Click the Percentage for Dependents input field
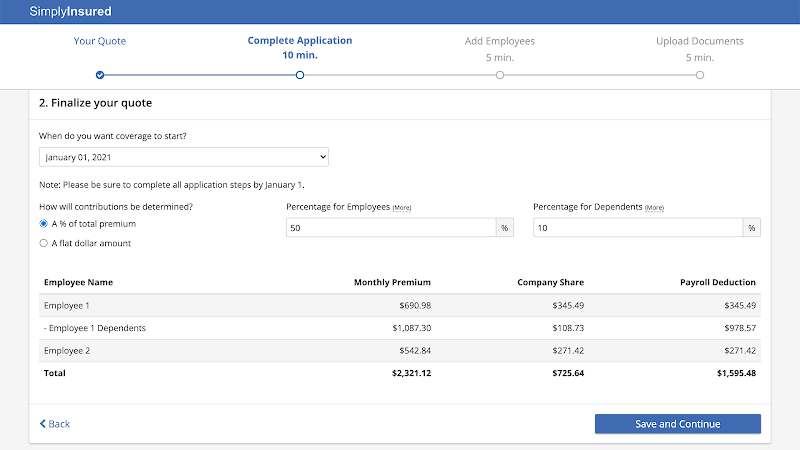The image size is (800, 450). 637,228
